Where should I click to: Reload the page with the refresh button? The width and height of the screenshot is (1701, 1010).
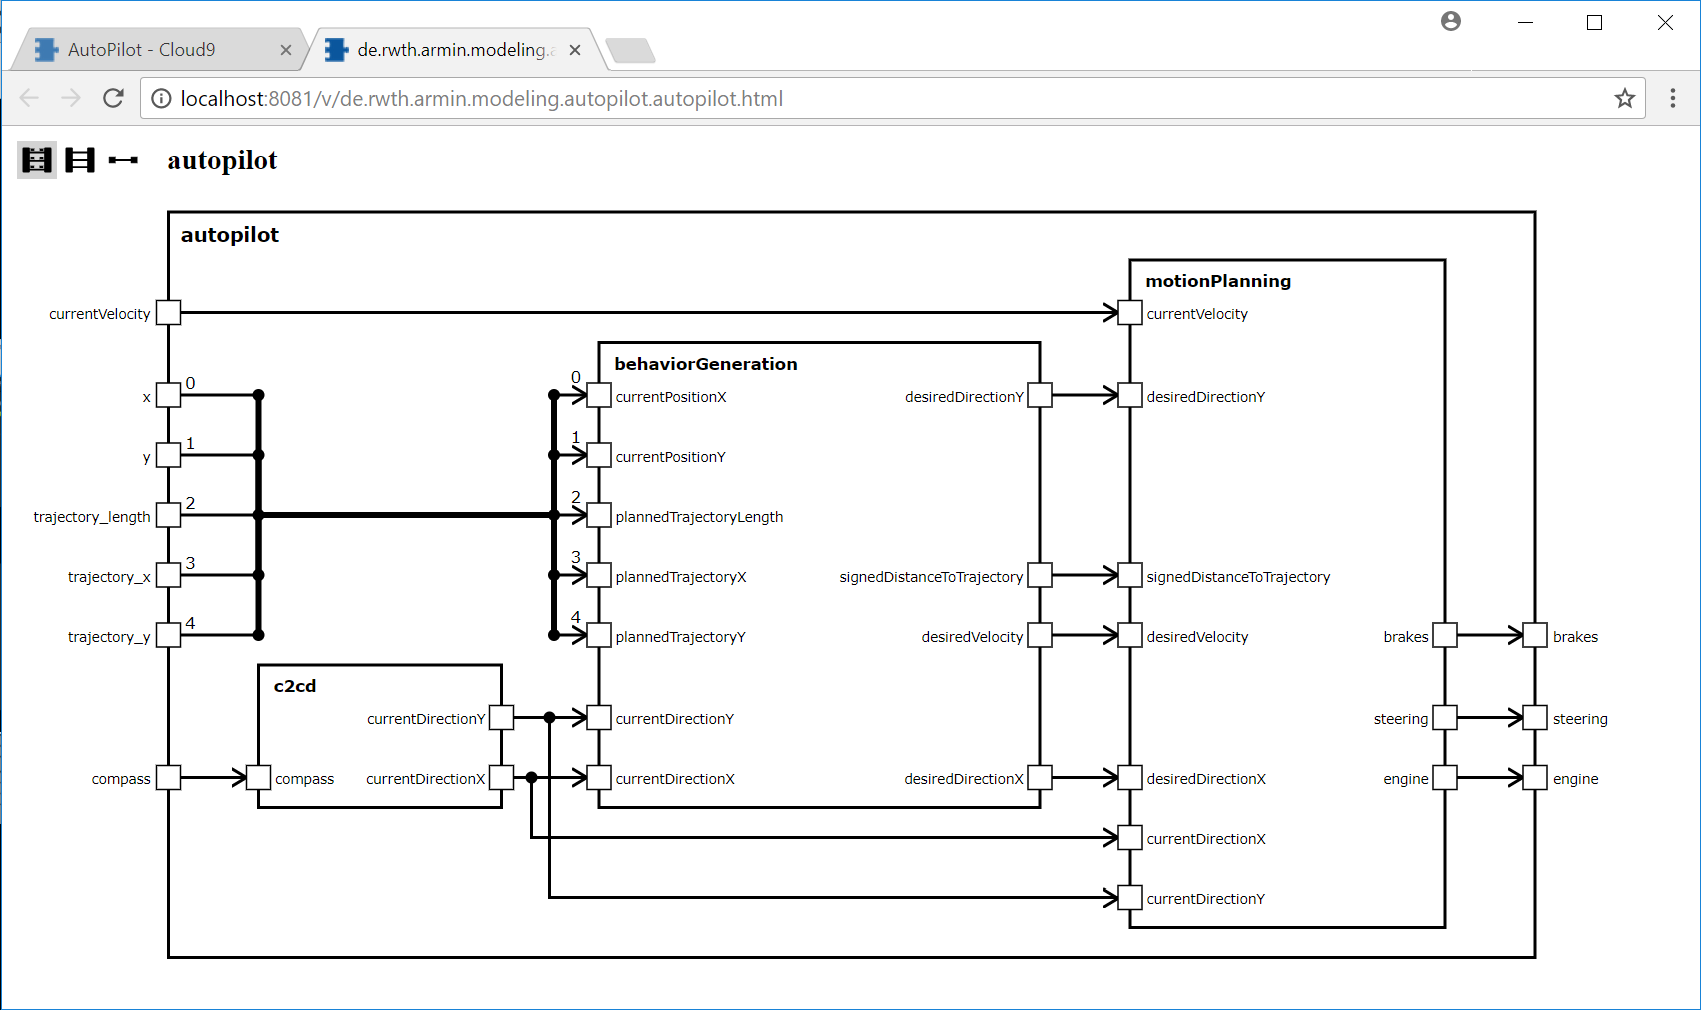point(113,98)
